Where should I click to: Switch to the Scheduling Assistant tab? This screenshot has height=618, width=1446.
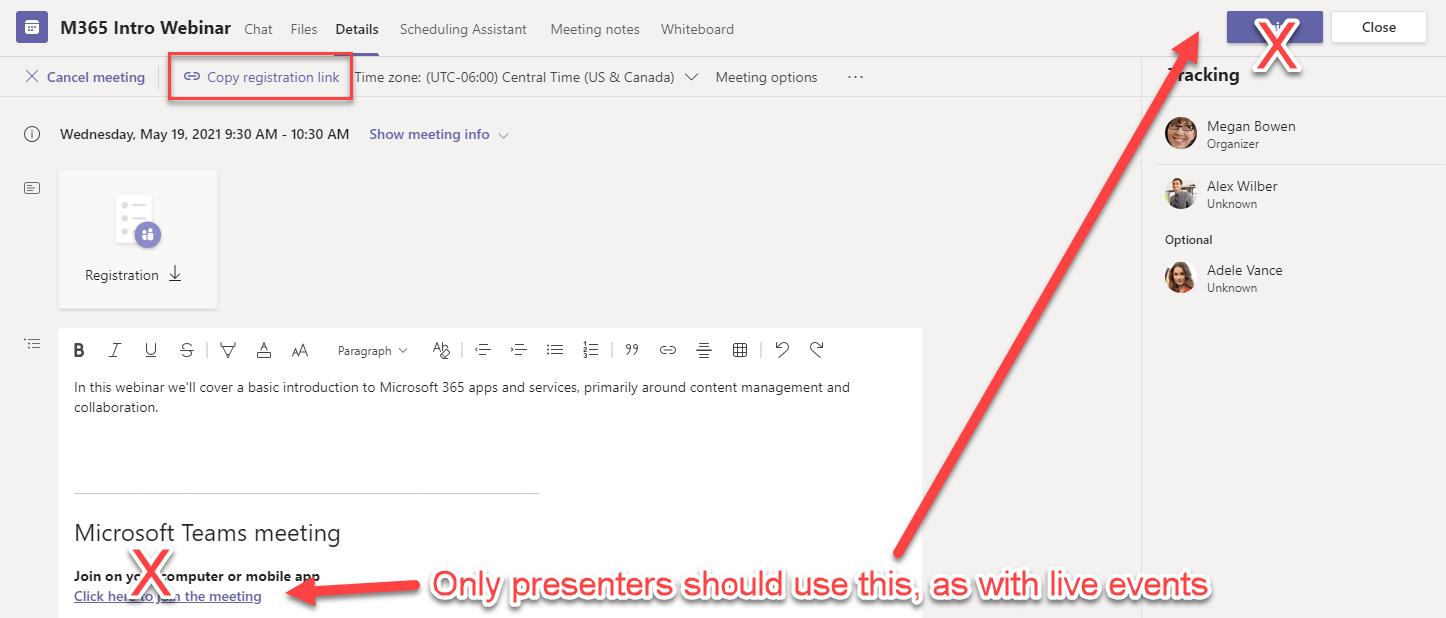[462, 29]
